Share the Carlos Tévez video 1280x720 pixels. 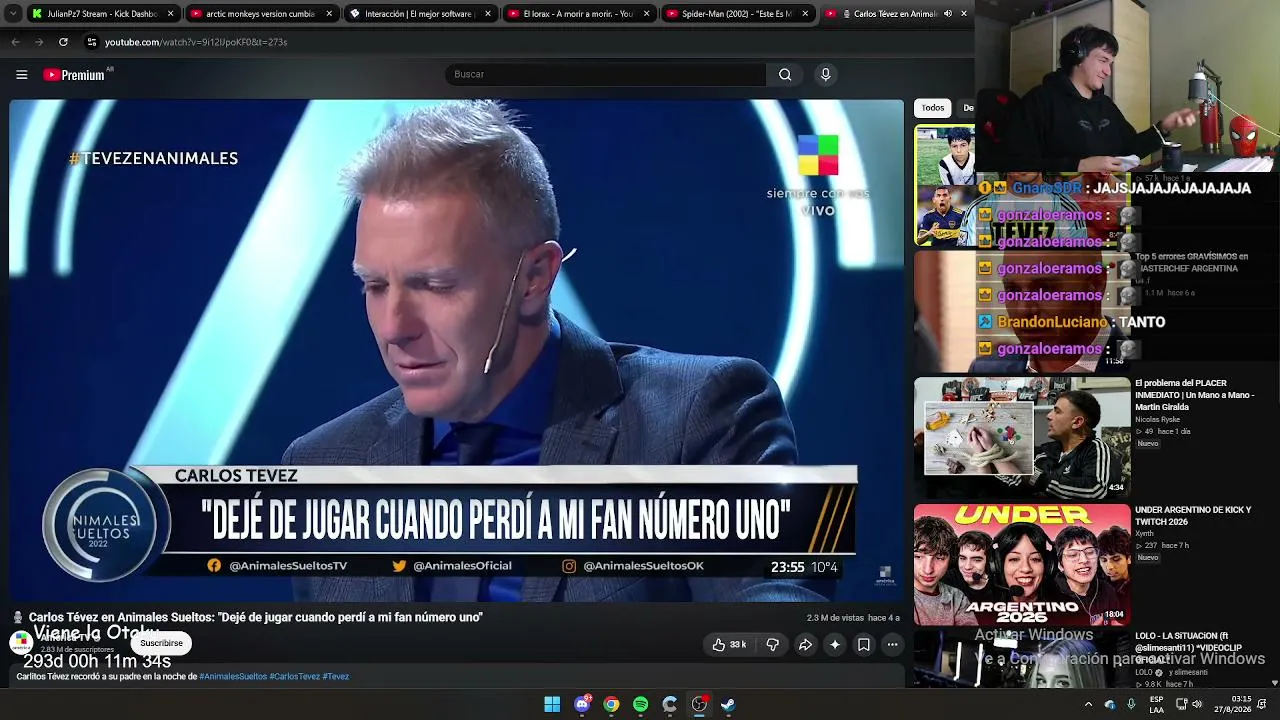[x=804, y=645]
